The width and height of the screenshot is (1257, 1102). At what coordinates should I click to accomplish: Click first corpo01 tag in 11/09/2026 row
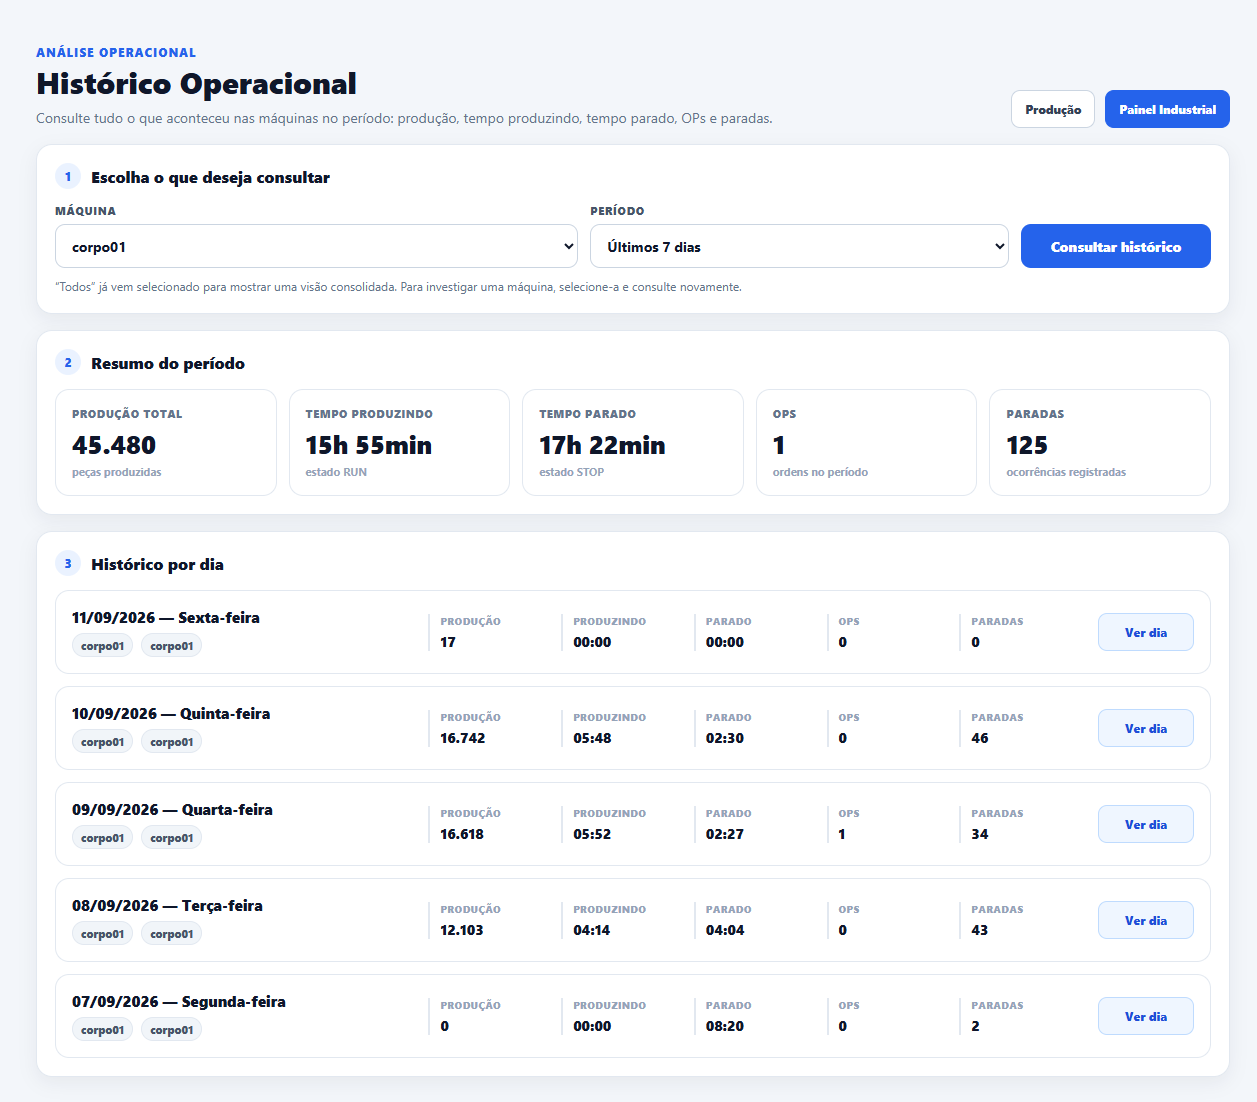pyautogui.click(x=102, y=646)
